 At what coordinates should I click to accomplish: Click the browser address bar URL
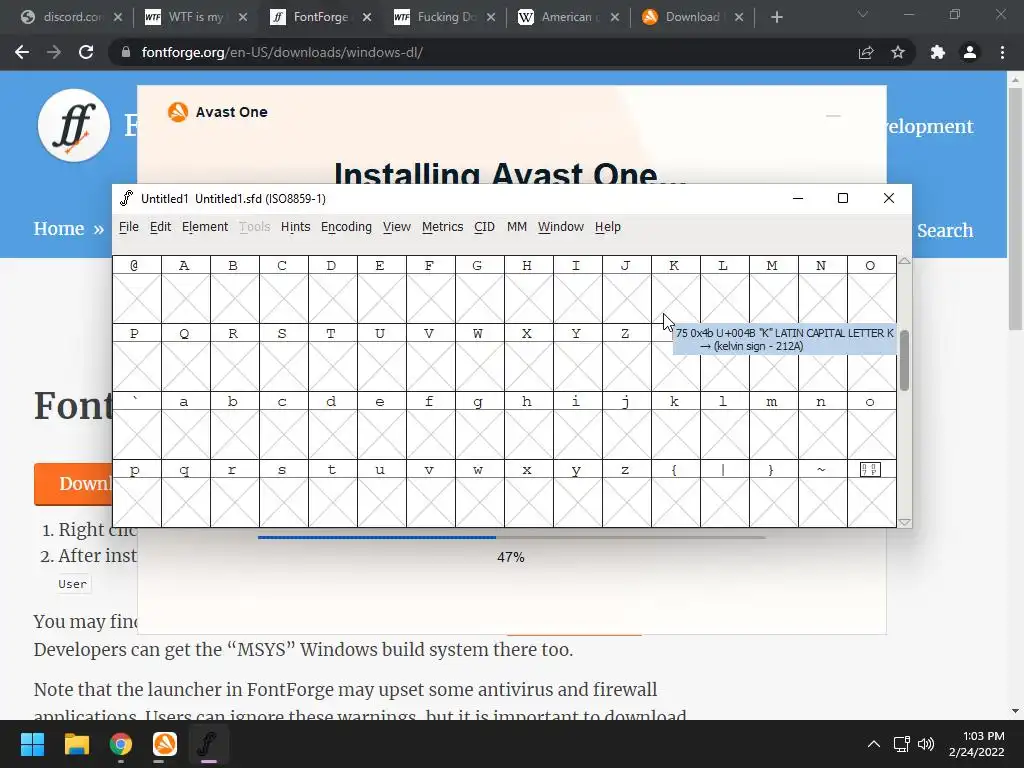point(282,52)
